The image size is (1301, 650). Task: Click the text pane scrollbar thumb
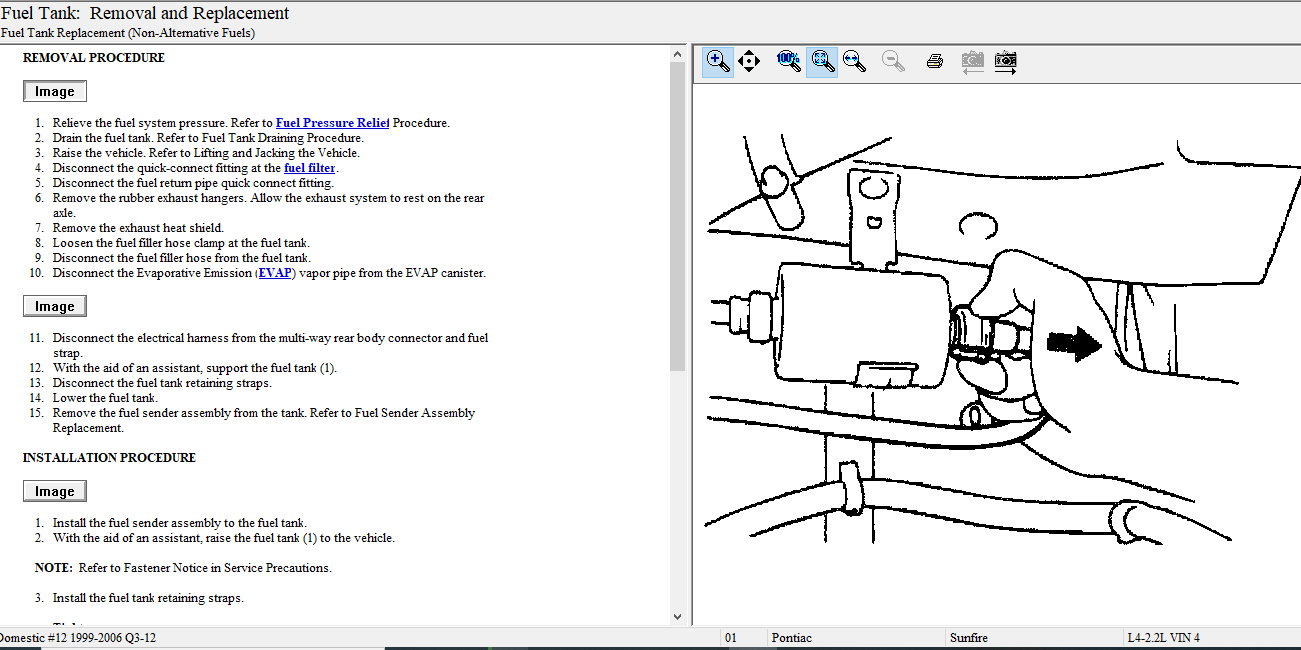pos(677,215)
